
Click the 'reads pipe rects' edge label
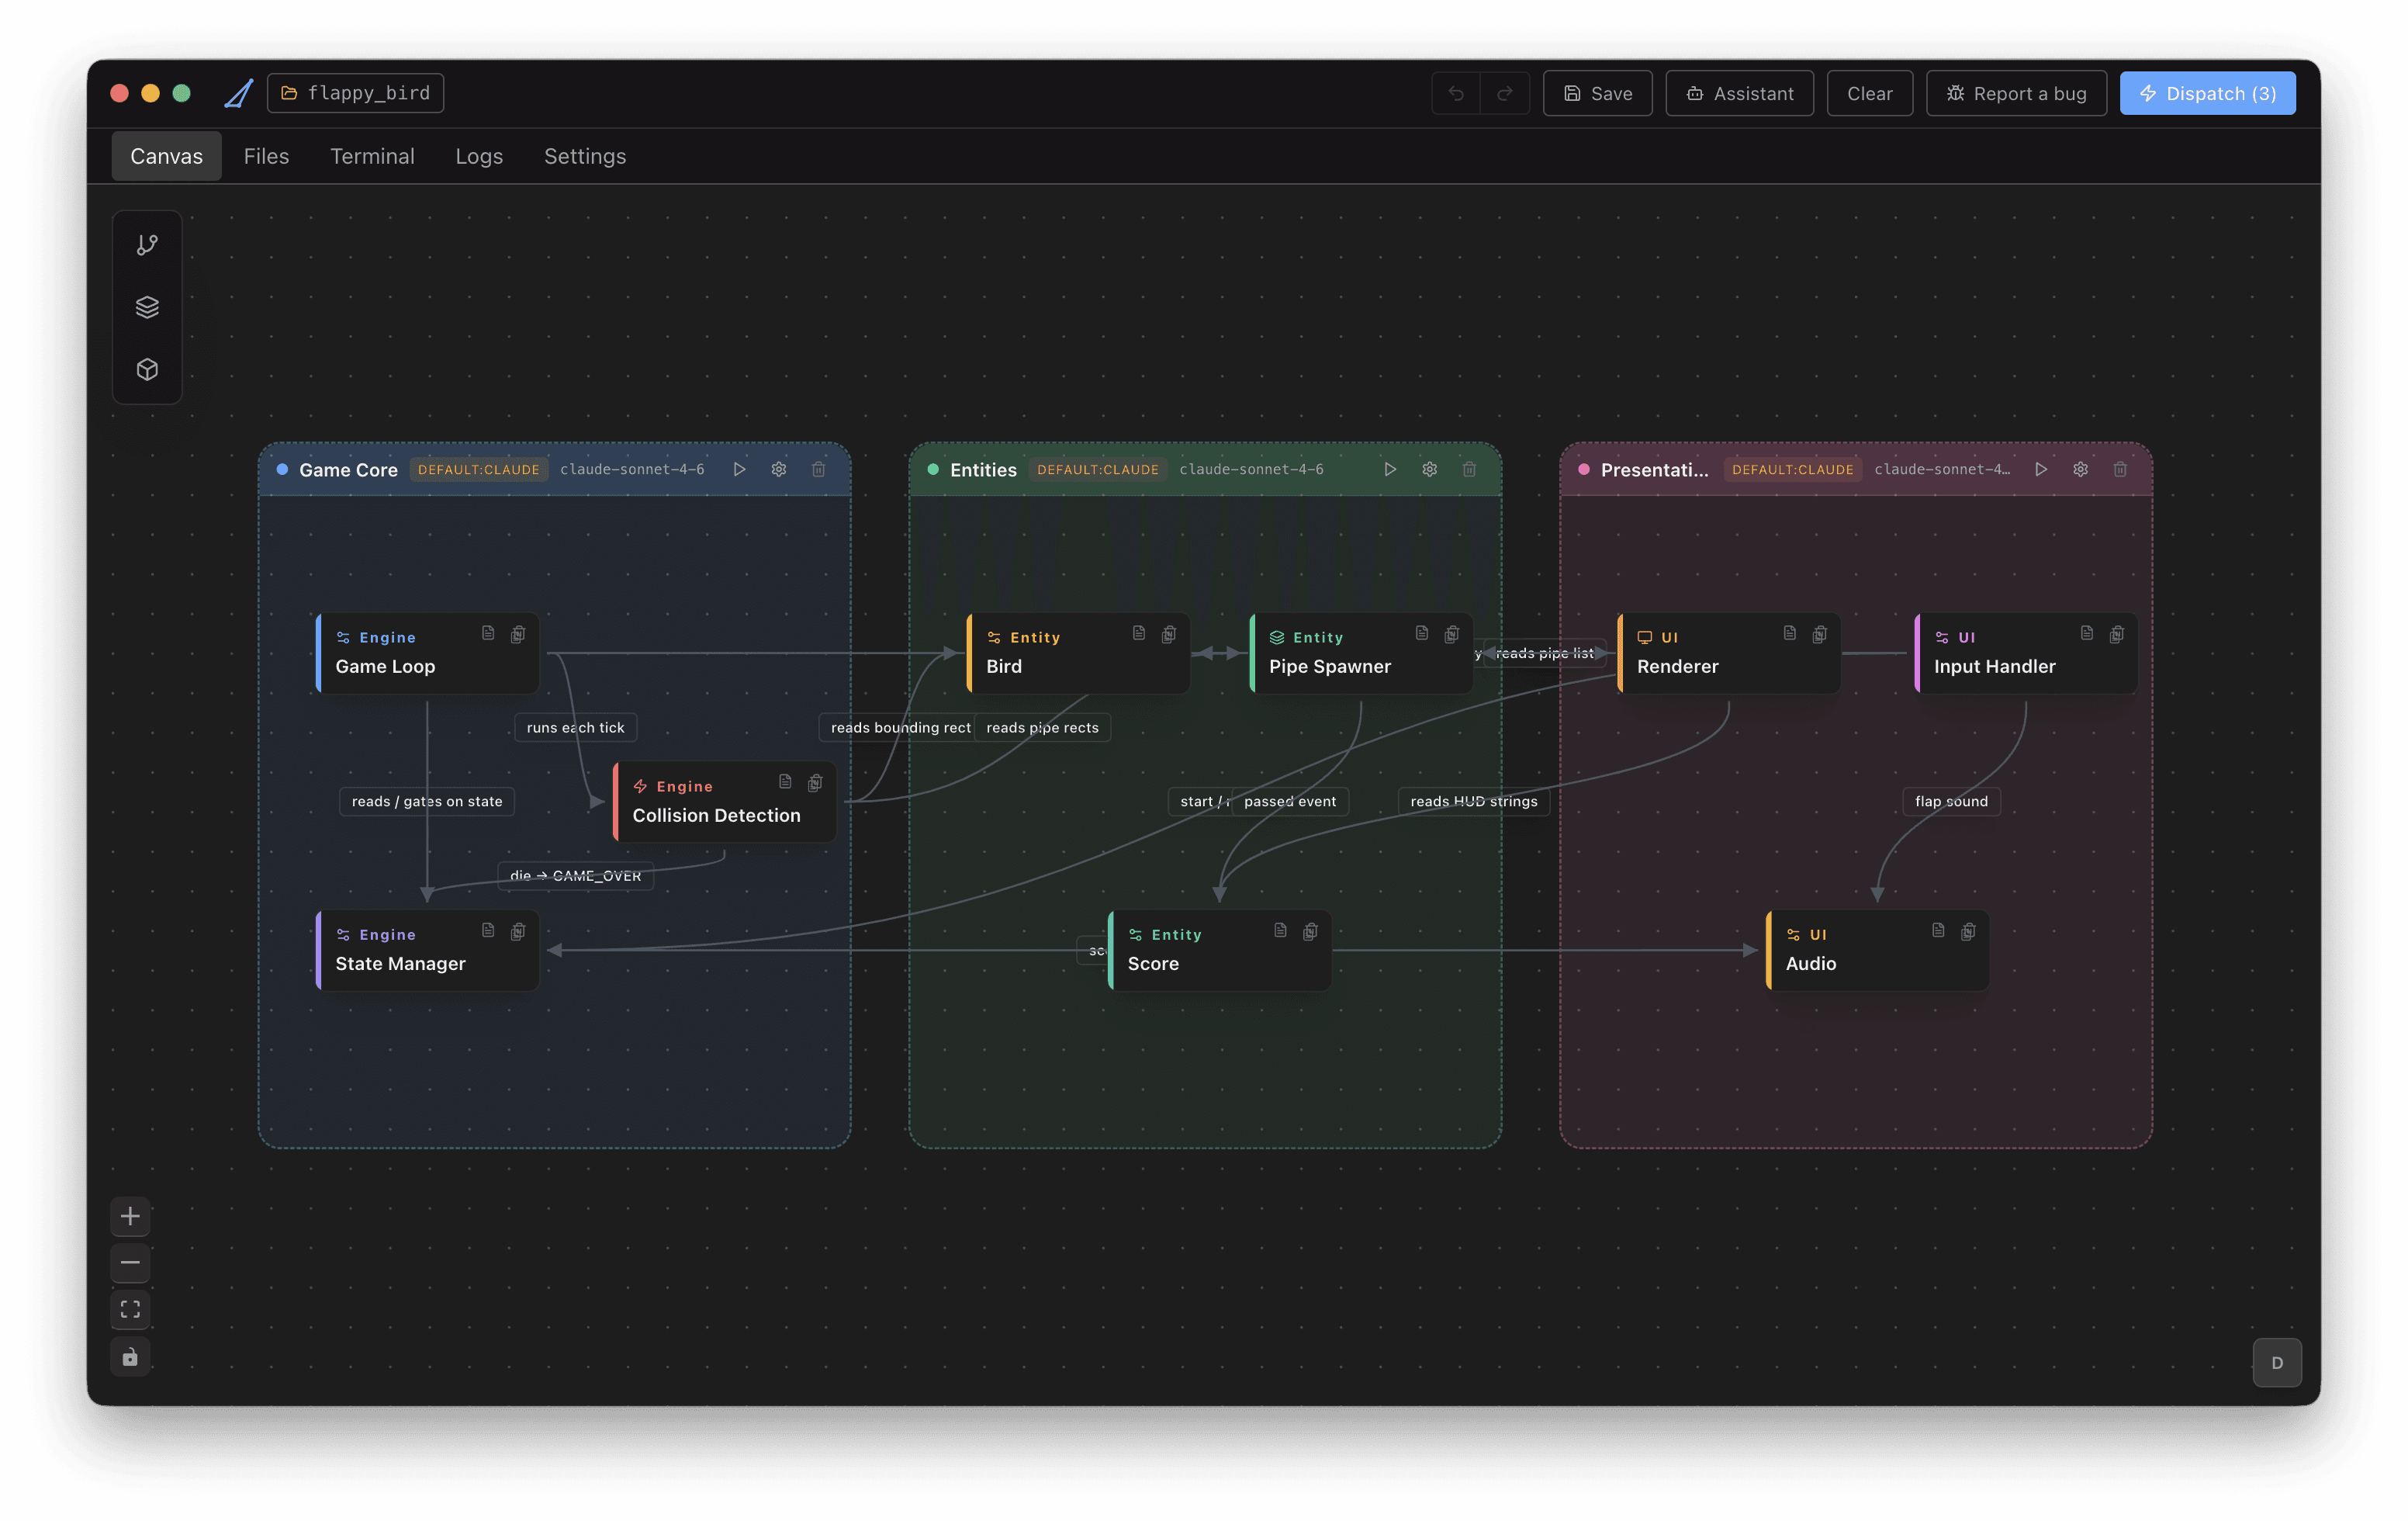point(1042,727)
